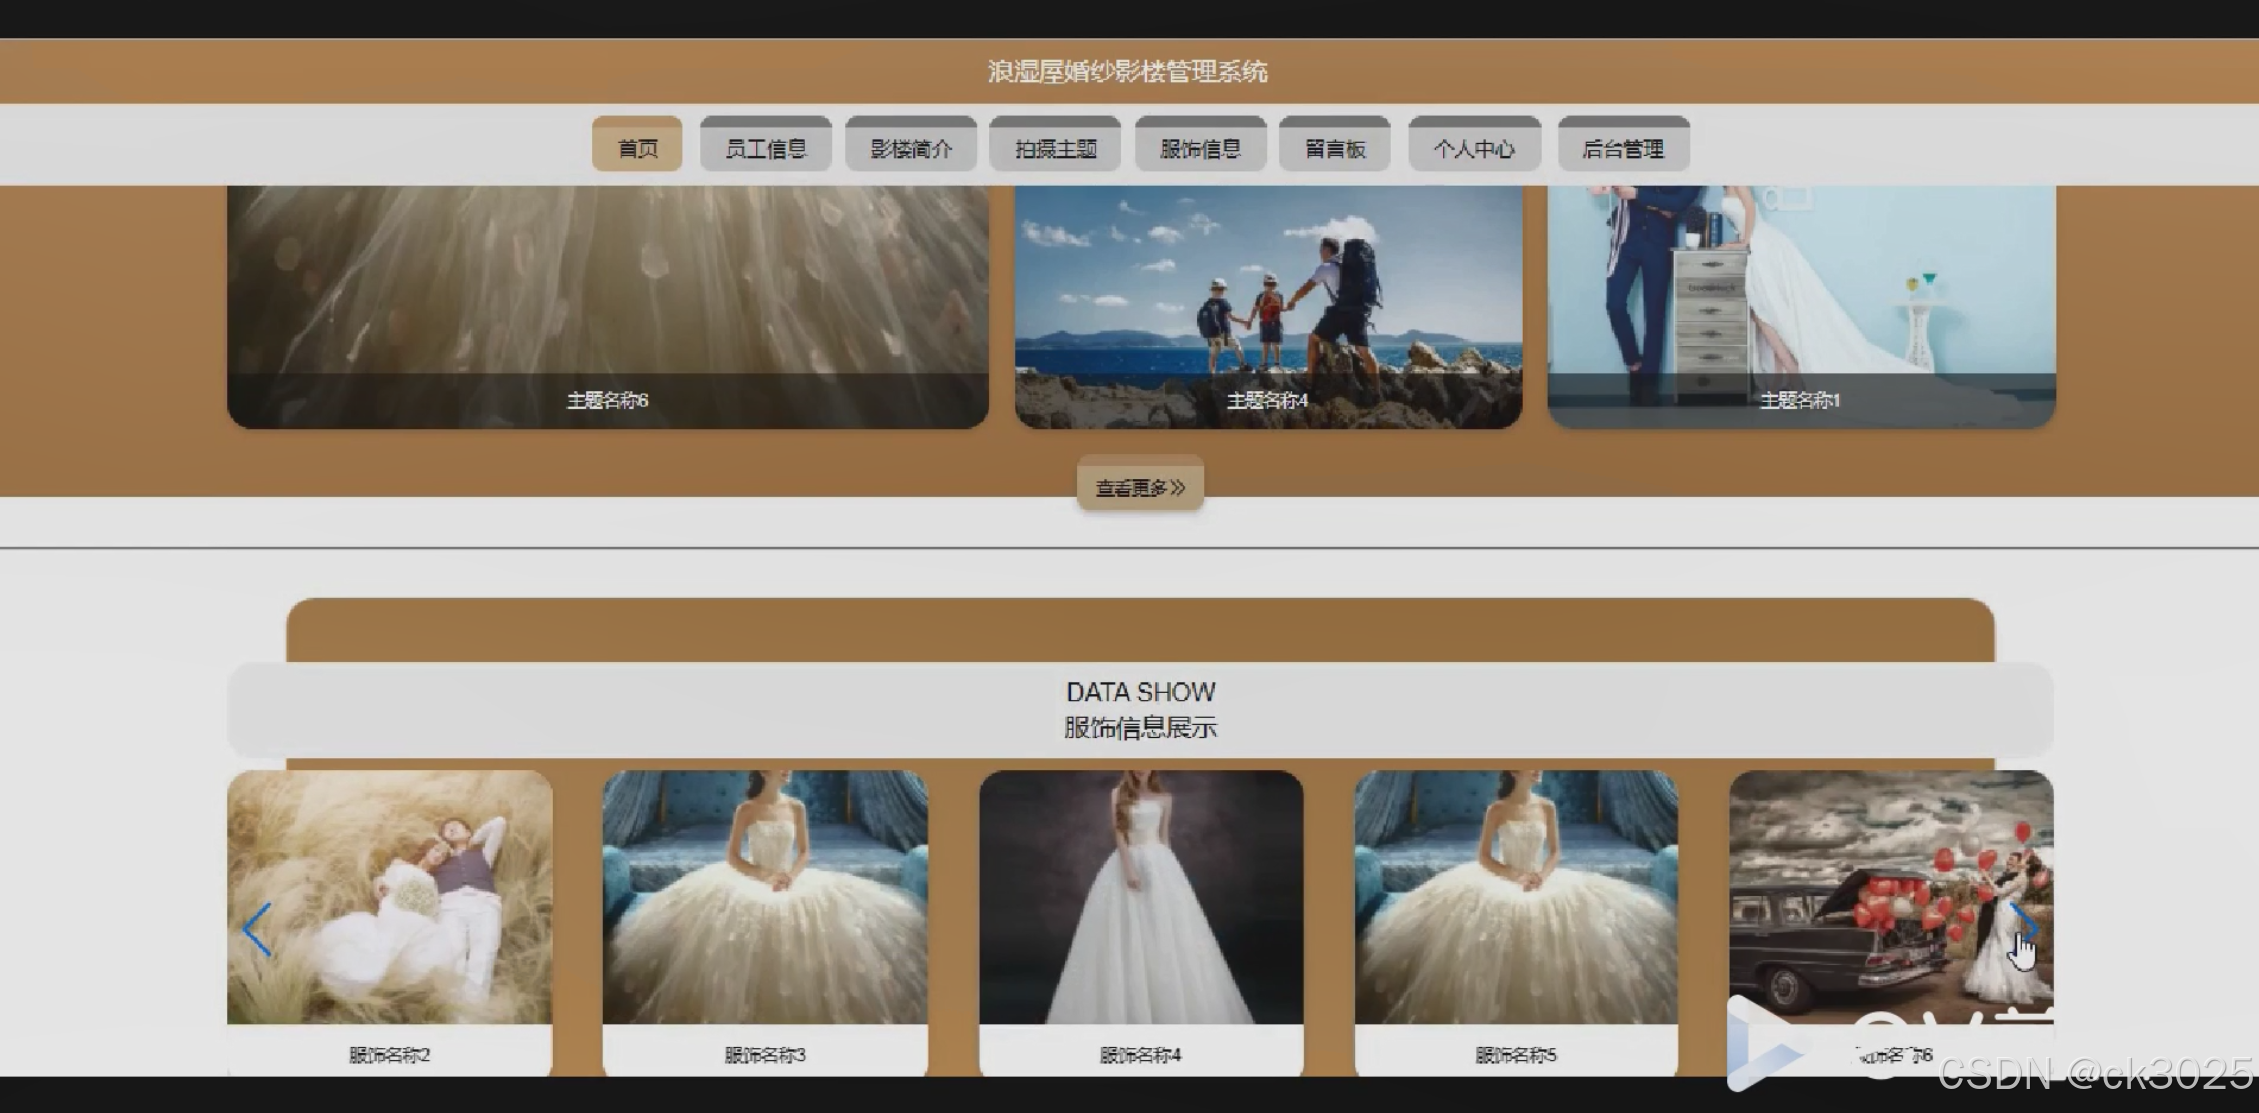
Task: Click the 浪漫屋婚纱影楼管理系统 title
Action: tap(1128, 71)
